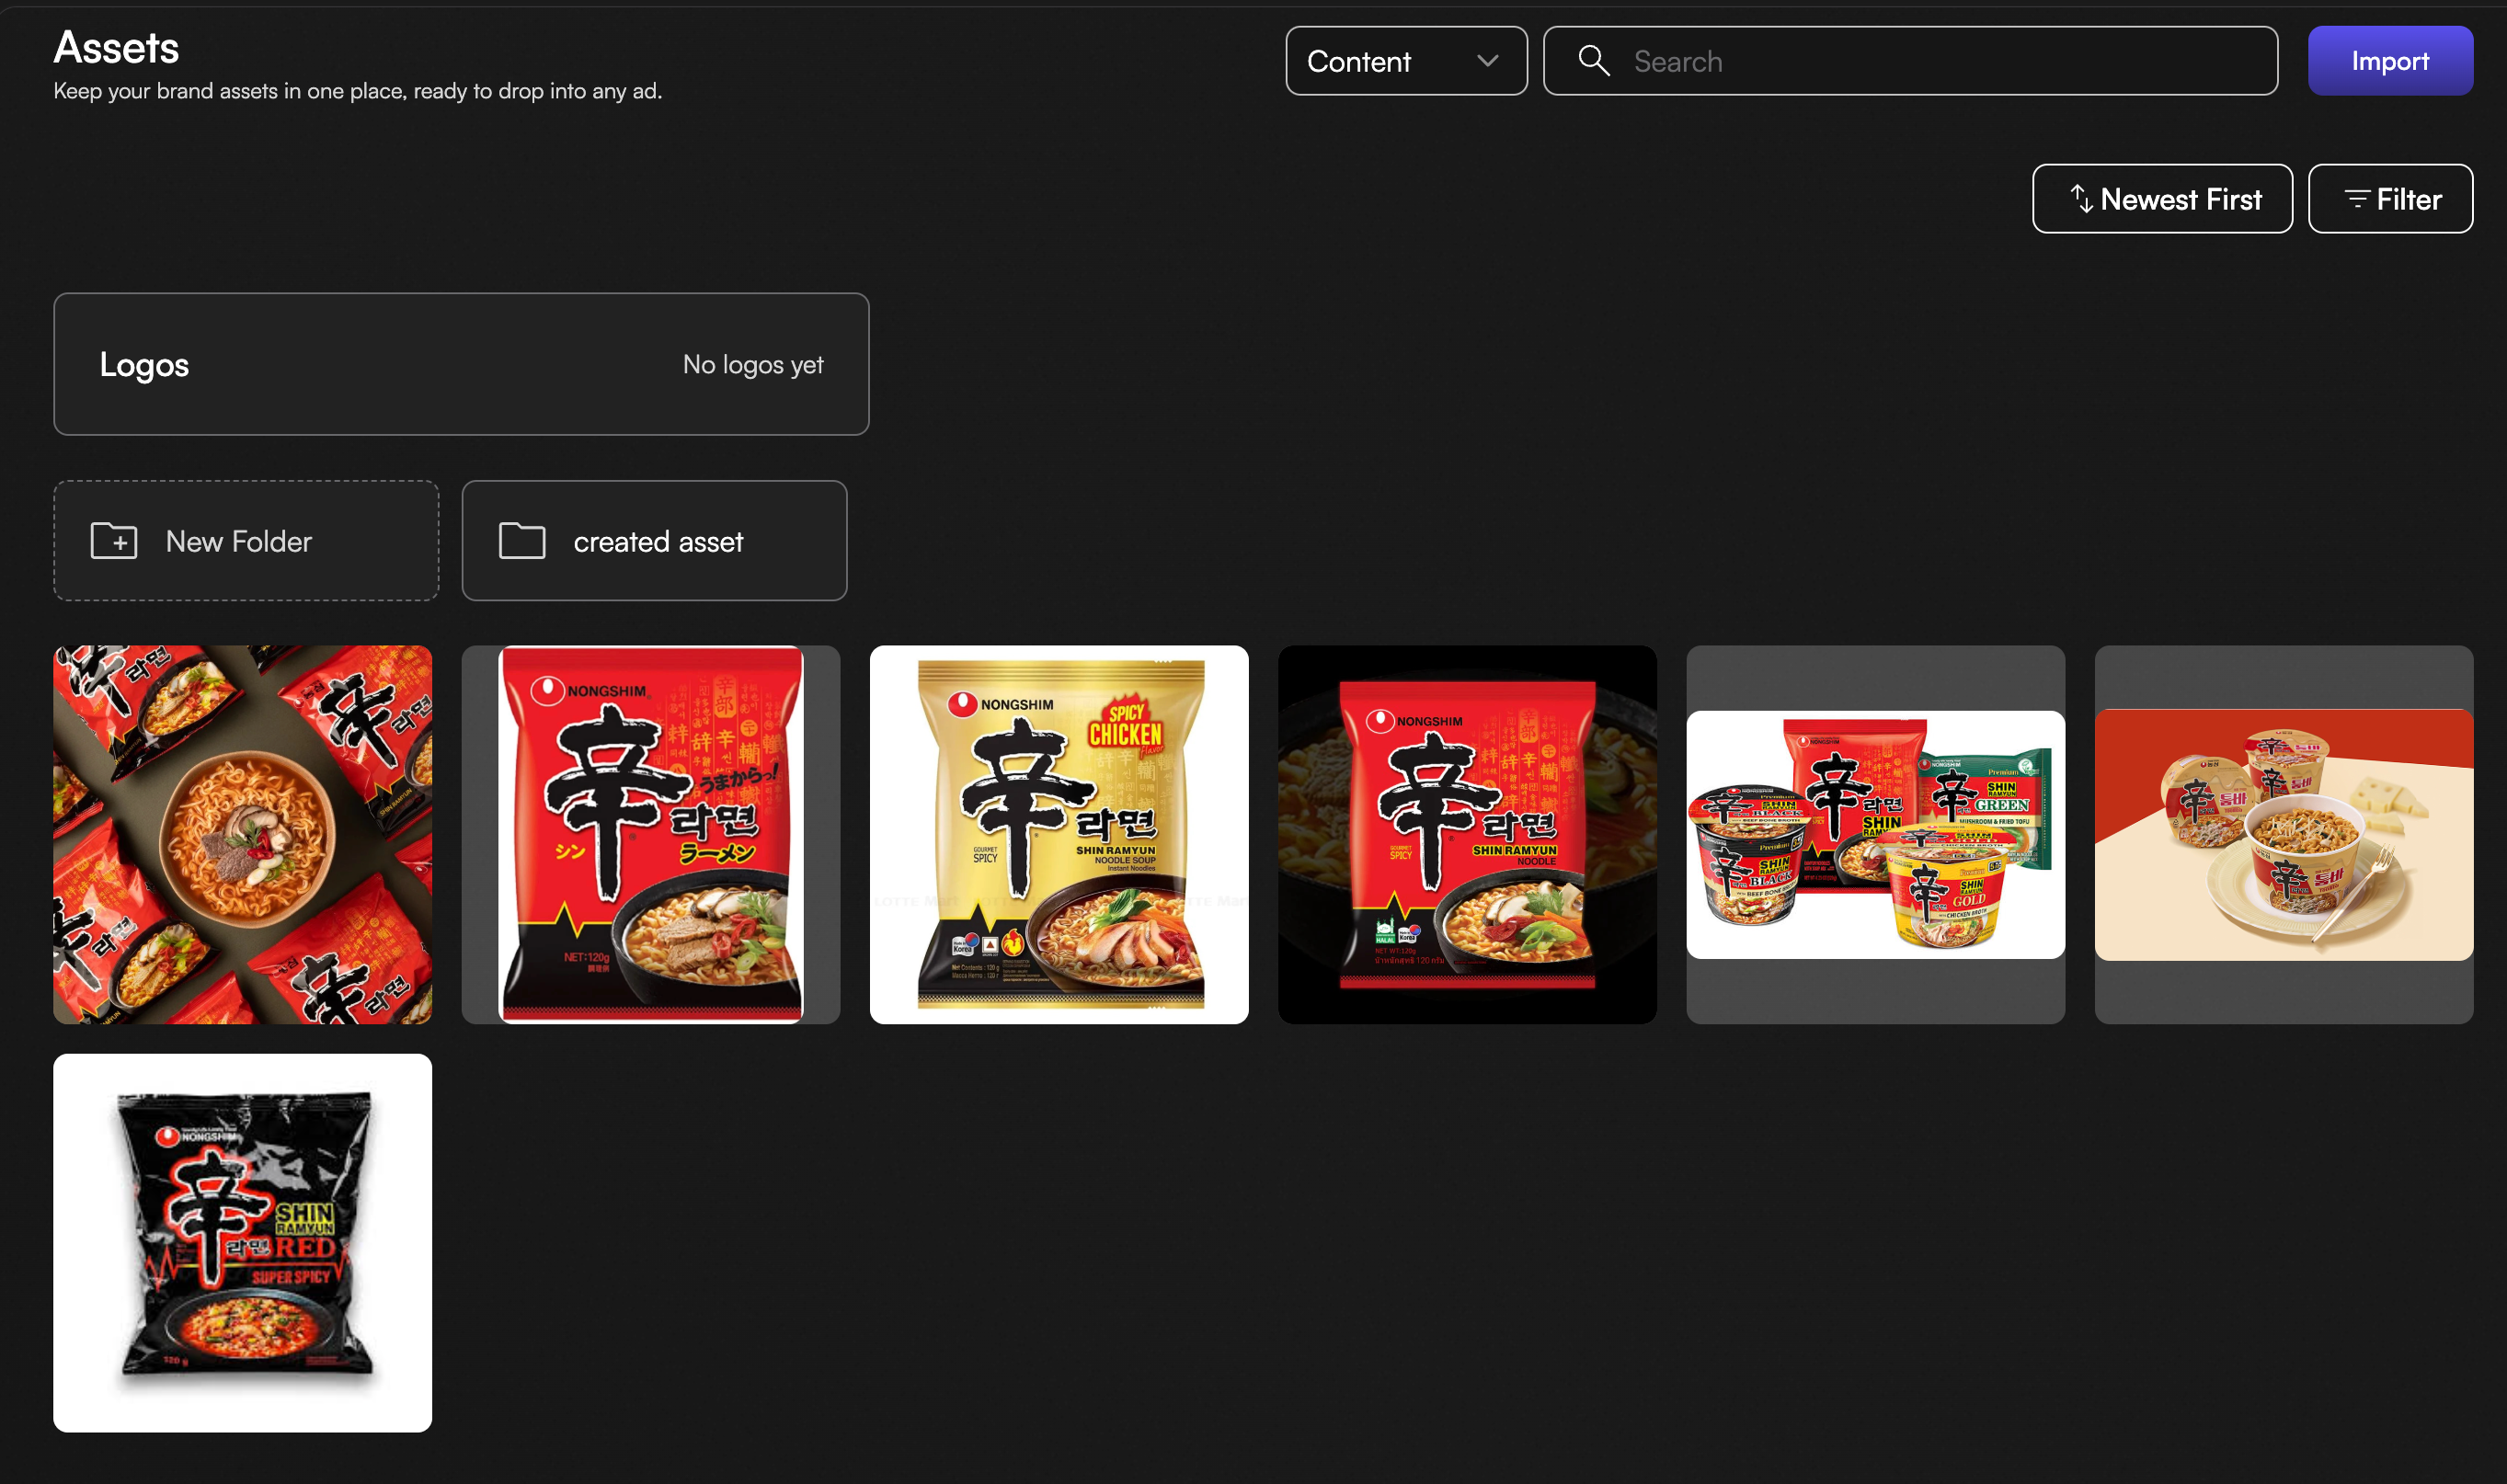Expand the Content dropdown chevron

coord(1487,61)
